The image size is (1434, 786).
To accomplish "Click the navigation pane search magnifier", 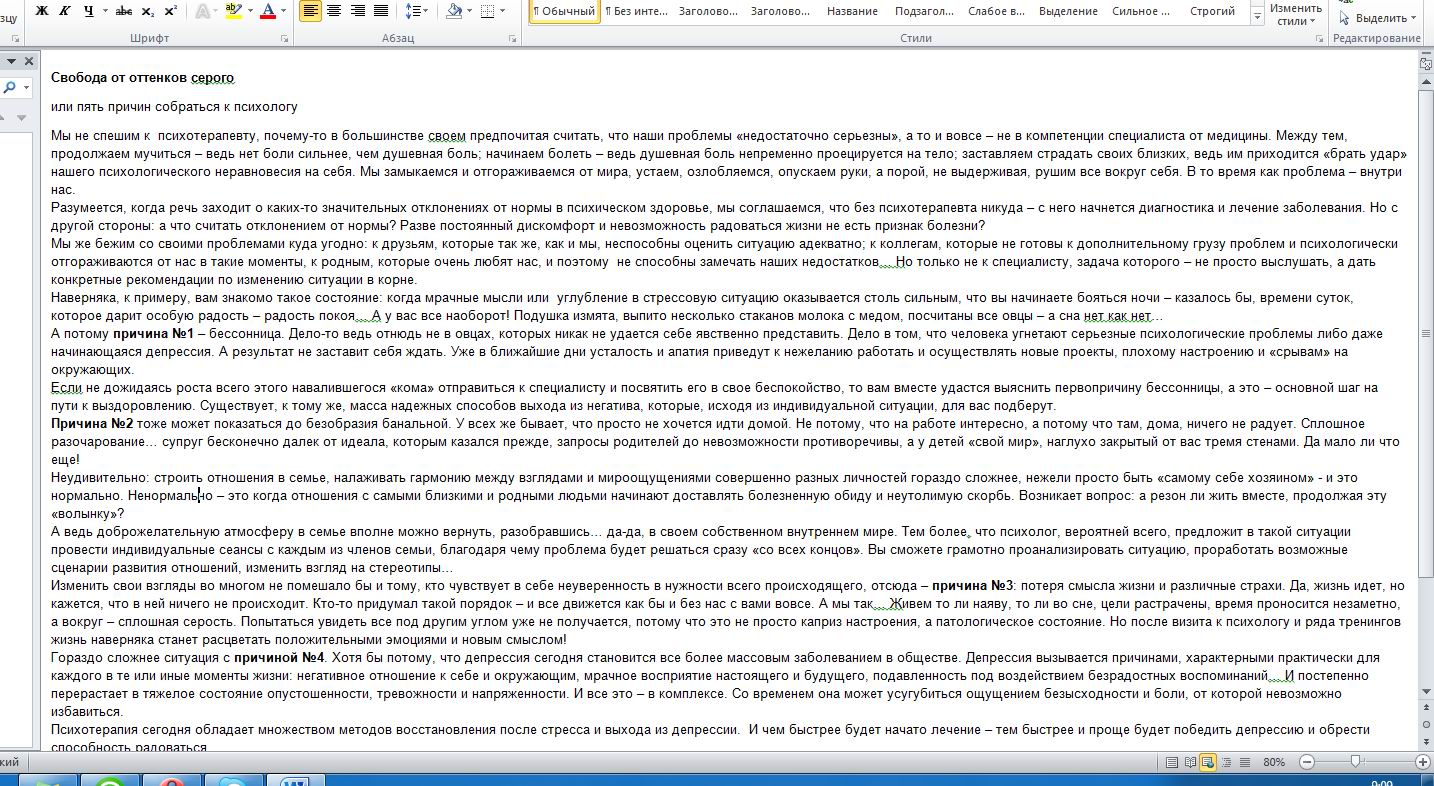I will [x=9, y=88].
